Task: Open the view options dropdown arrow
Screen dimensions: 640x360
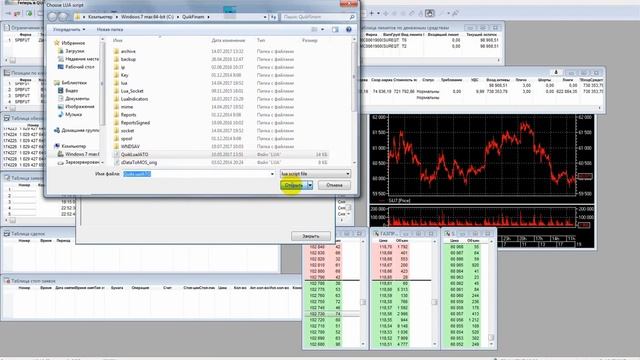Action: 322,29
